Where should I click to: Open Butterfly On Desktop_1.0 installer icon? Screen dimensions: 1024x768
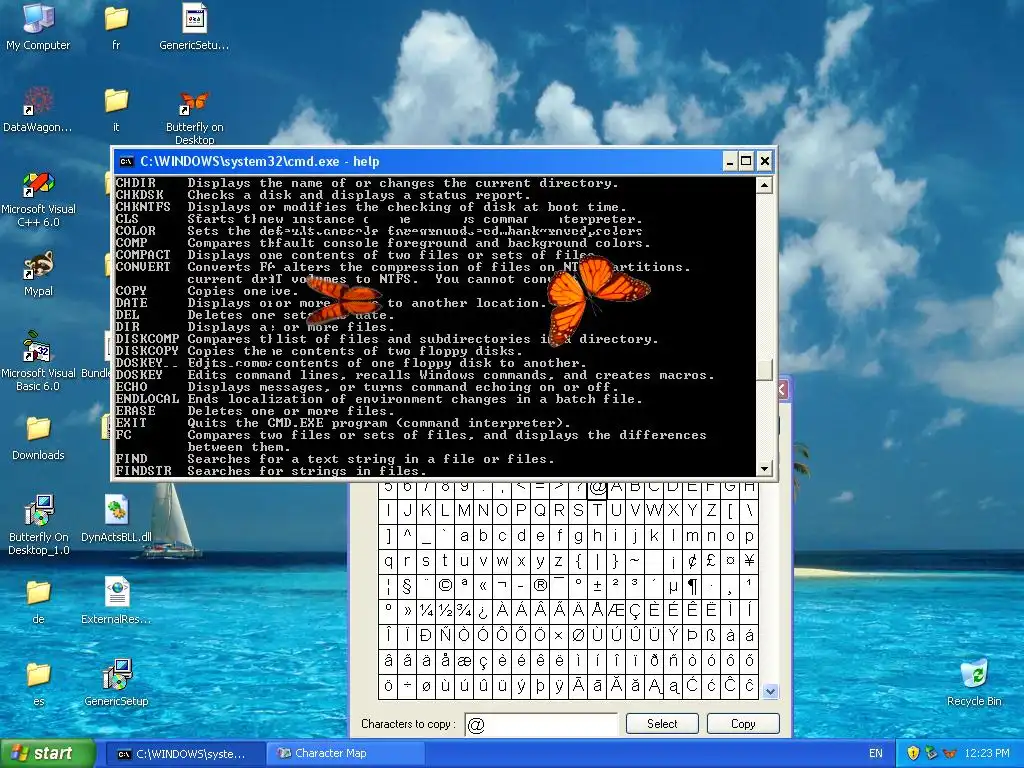(x=38, y=524)
